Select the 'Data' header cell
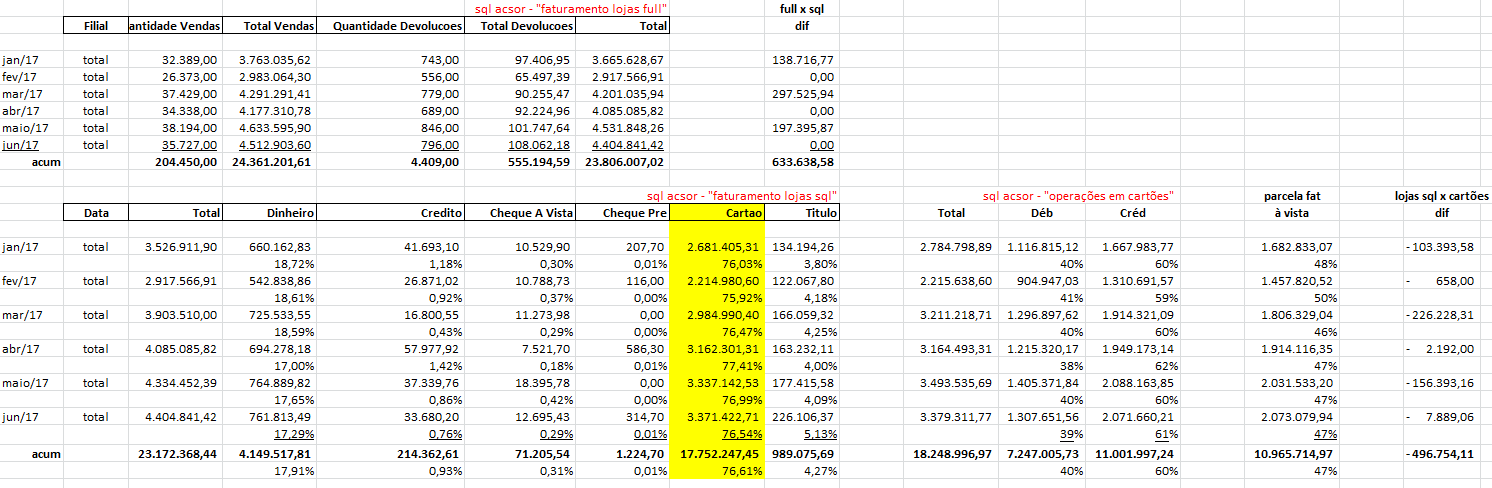Image resolution: width=1492 pixels, height=488 pixels. coord(97,213)
